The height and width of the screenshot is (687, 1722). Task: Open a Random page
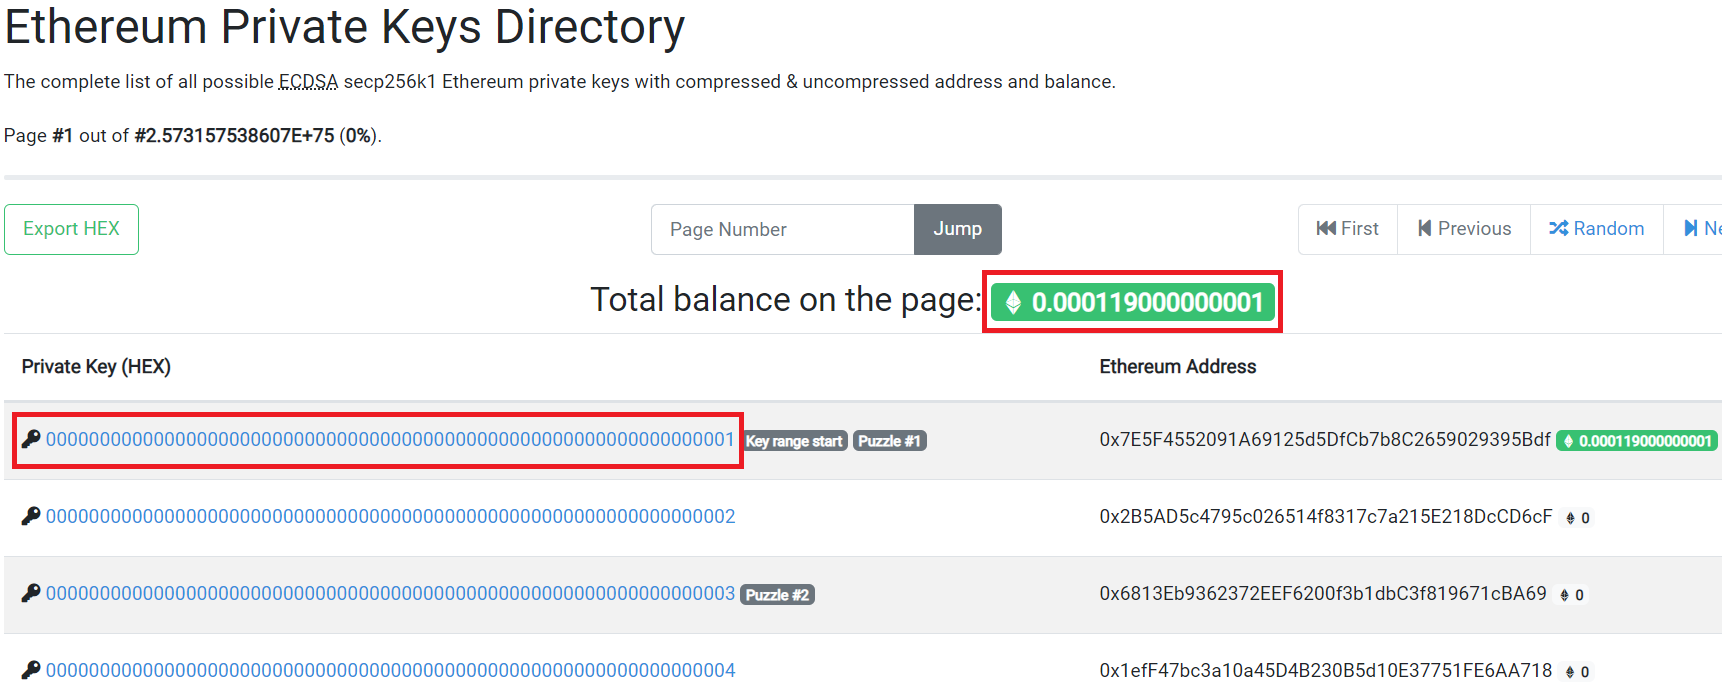(x=1597, y=229)
